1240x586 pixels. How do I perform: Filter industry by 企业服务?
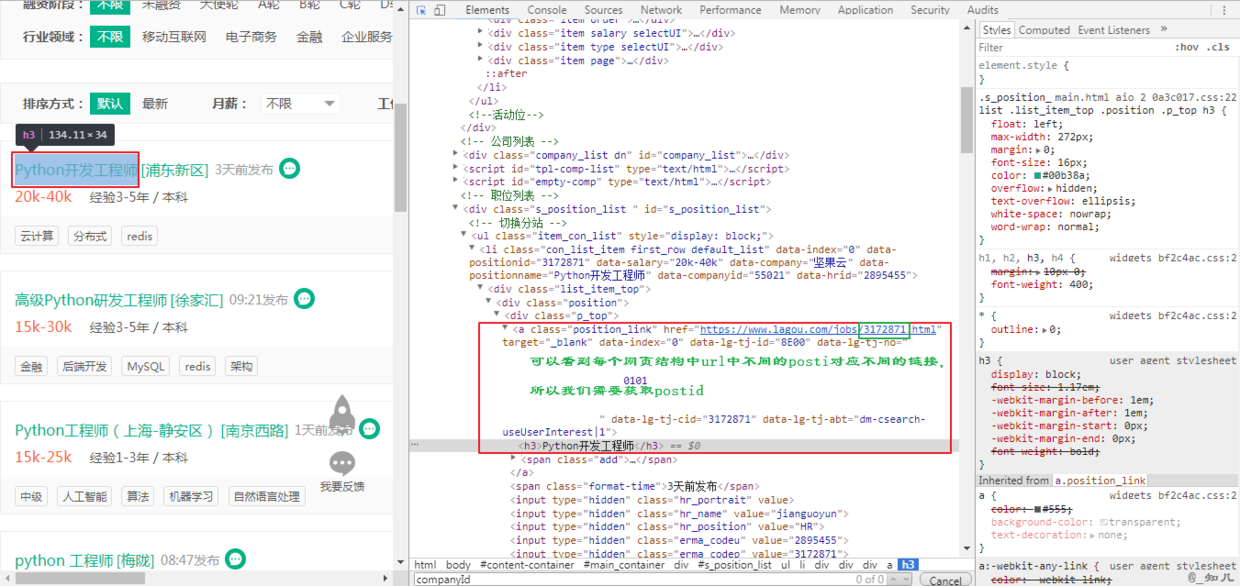[x=367, y=37]
